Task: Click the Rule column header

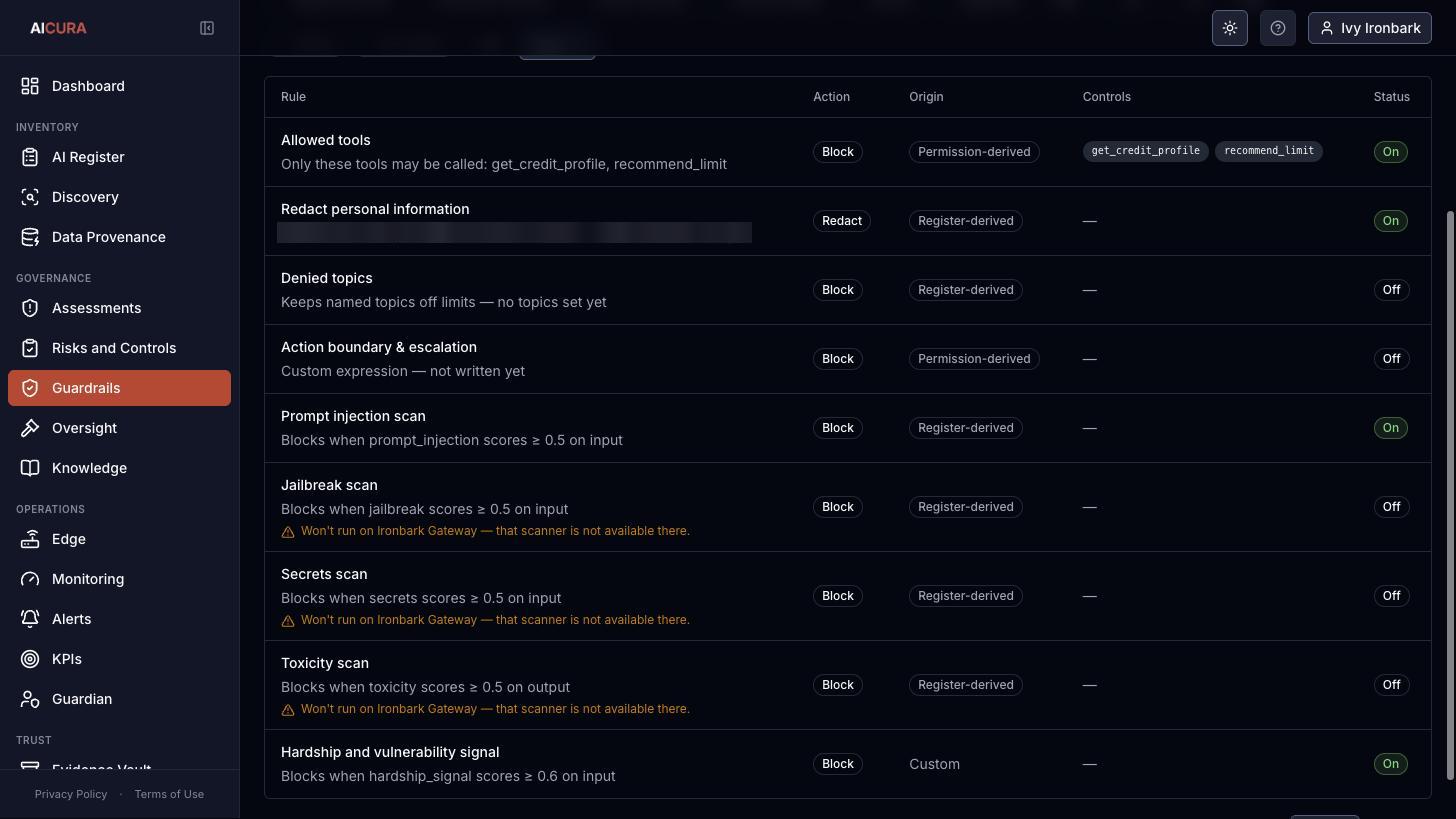Action: 293,97
